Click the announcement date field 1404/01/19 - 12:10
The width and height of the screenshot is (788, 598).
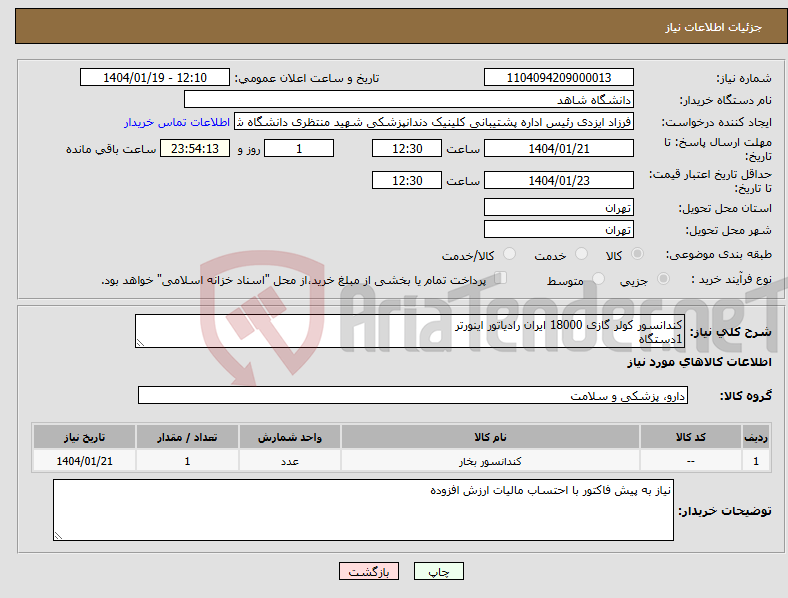[x=155, y=77]
